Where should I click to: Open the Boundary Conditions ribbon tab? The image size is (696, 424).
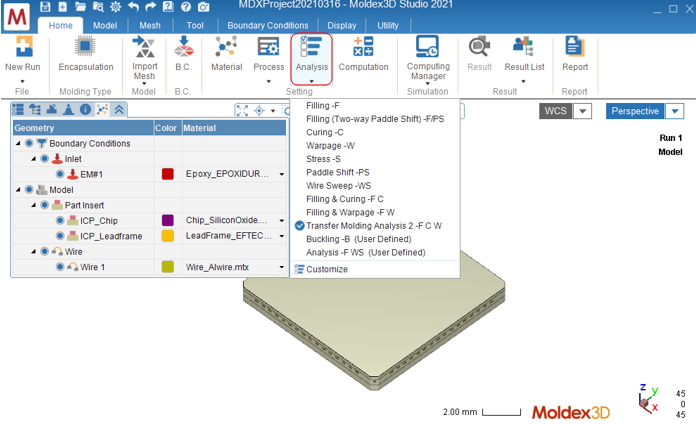[x=268, y=25]
